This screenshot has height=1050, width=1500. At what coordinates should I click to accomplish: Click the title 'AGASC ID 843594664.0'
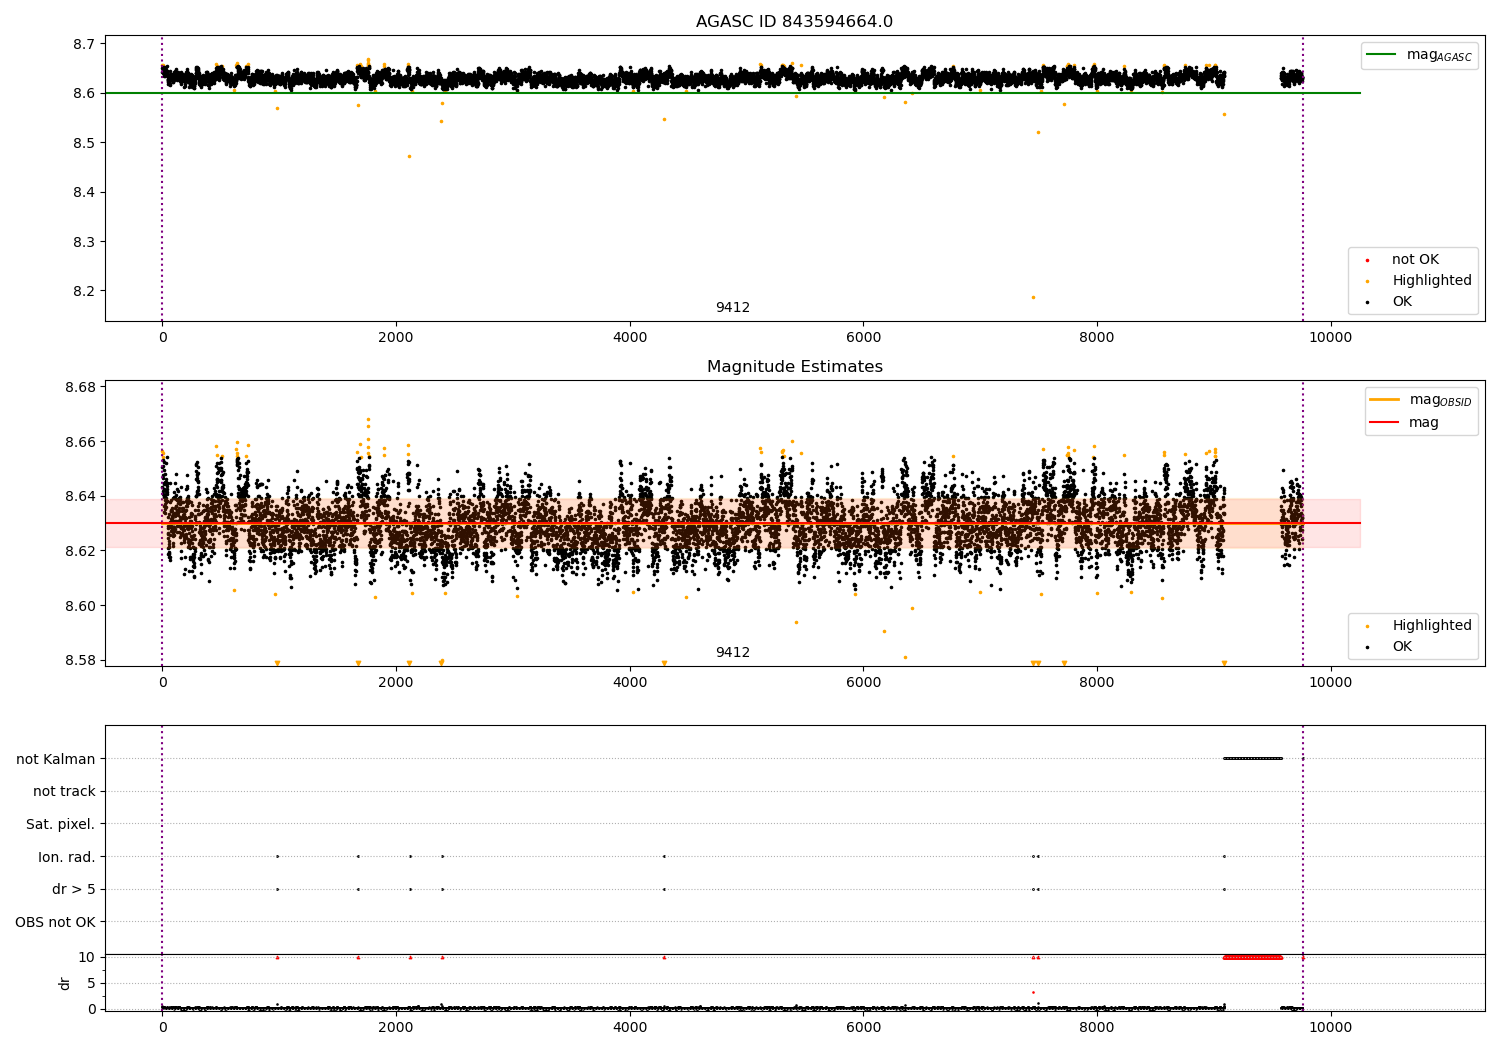[794, 22]
